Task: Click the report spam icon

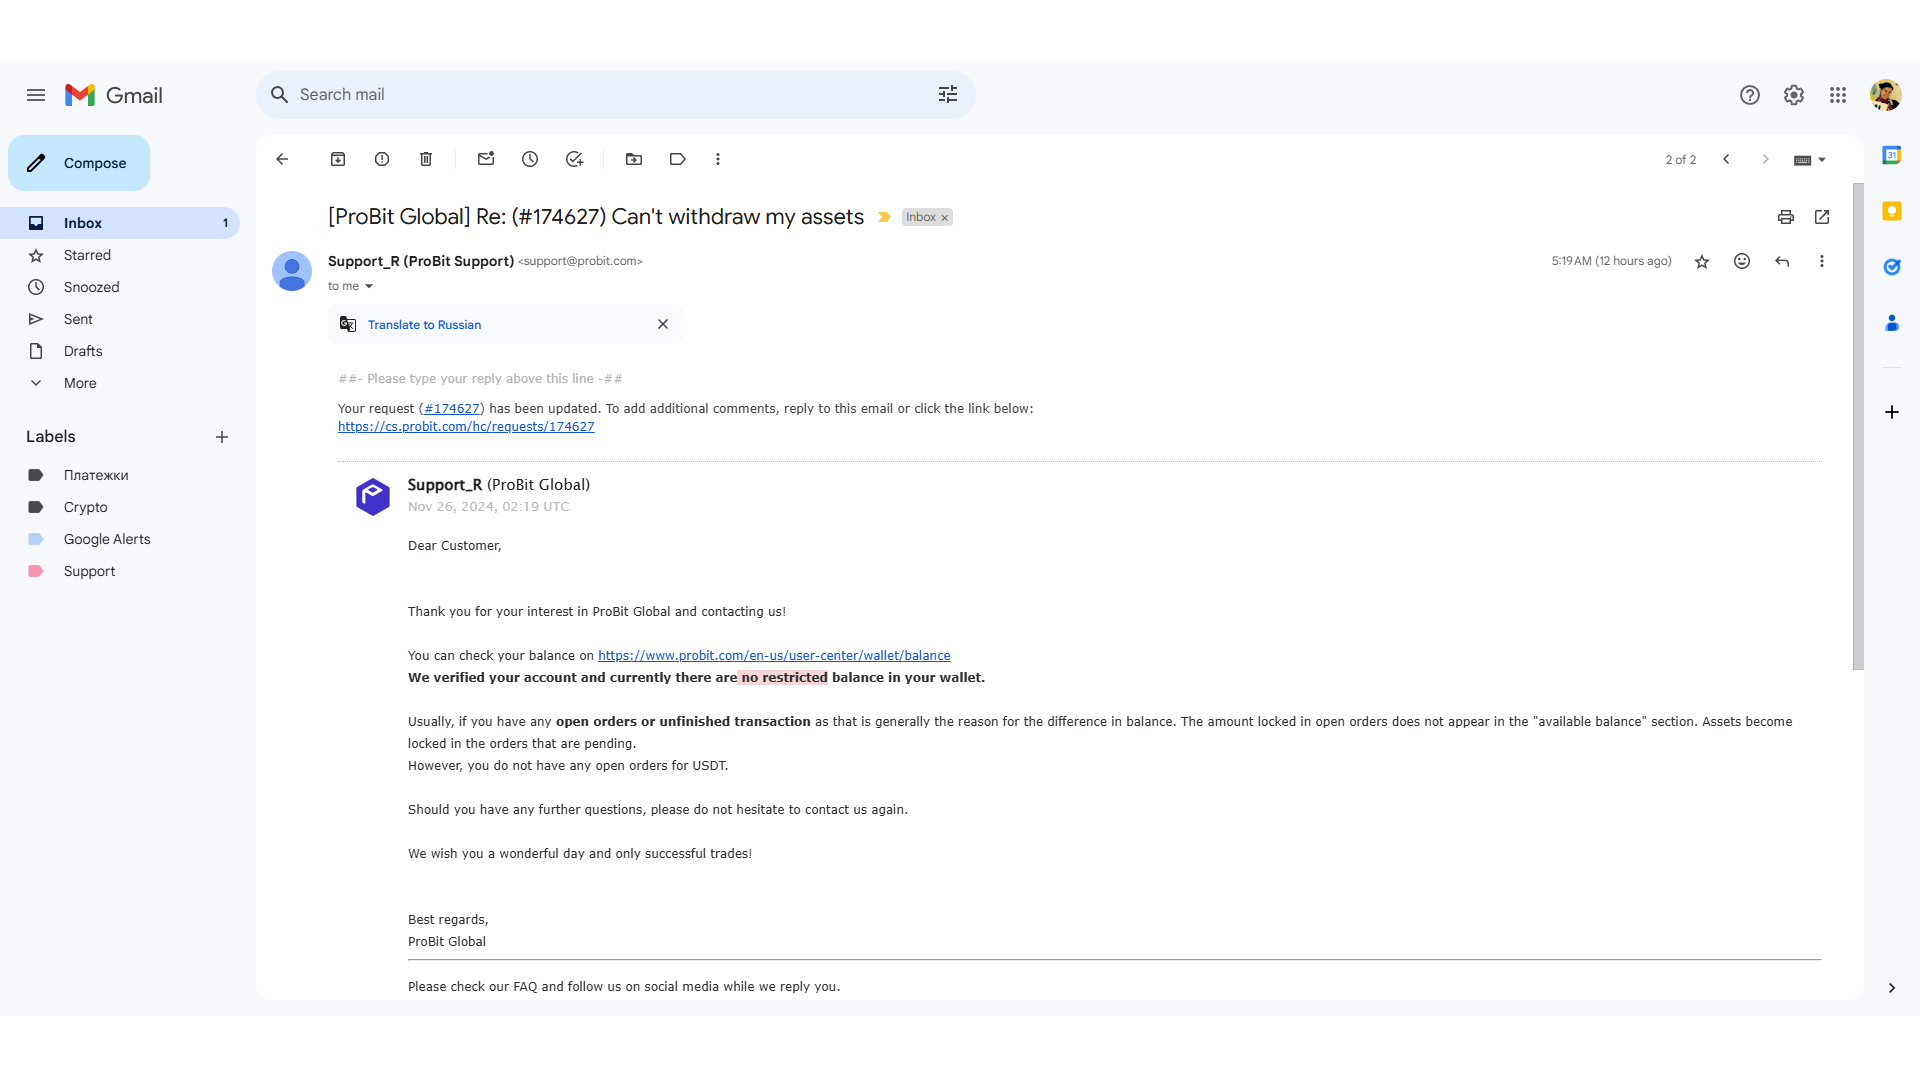Action: pyautogui.click(x=381, y=158)
